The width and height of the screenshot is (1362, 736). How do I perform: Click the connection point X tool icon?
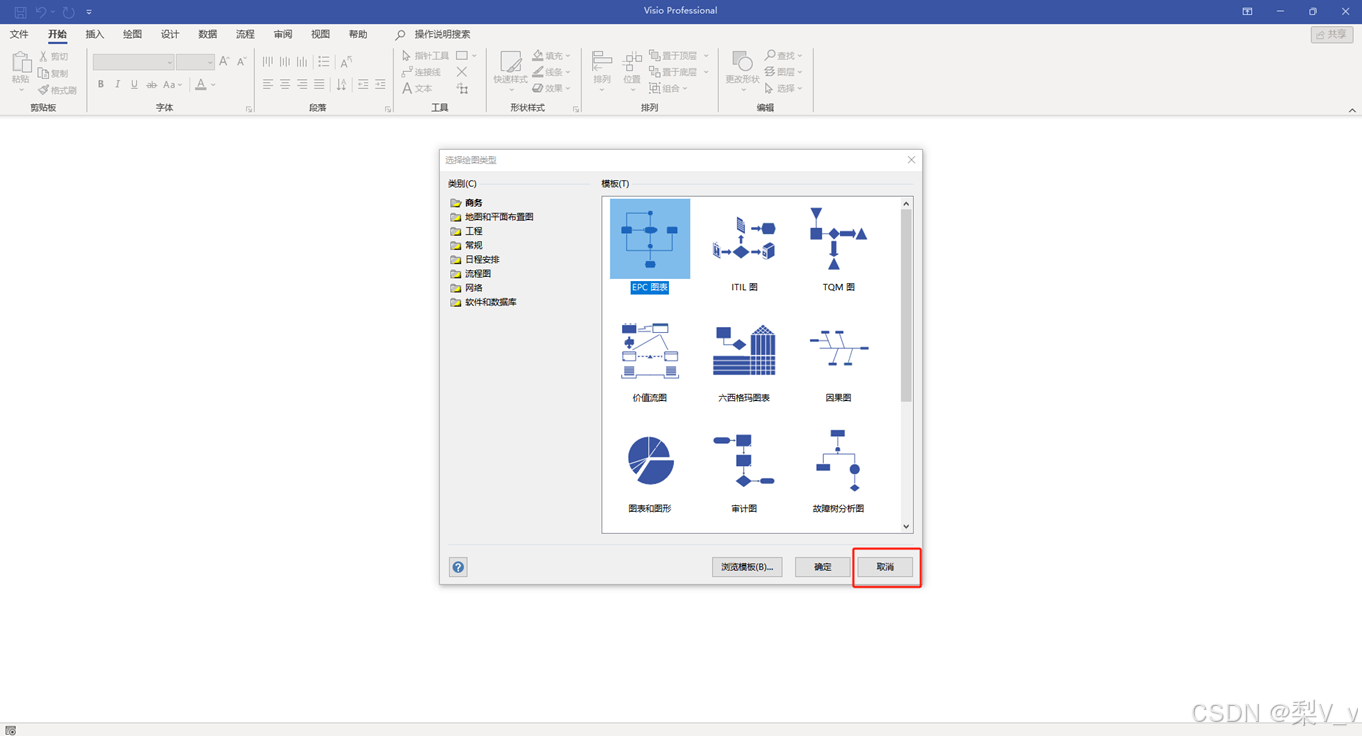coord(462,72)
